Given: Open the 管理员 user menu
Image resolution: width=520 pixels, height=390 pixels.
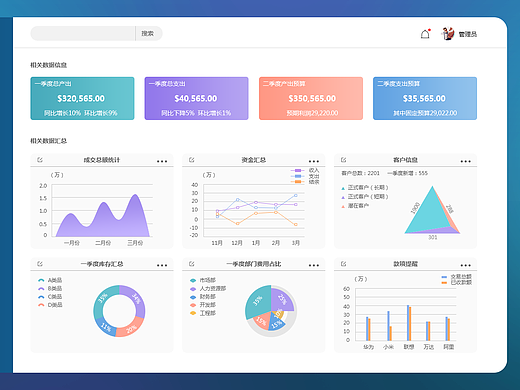Looking at the screenshot, I should click(467, 34).
